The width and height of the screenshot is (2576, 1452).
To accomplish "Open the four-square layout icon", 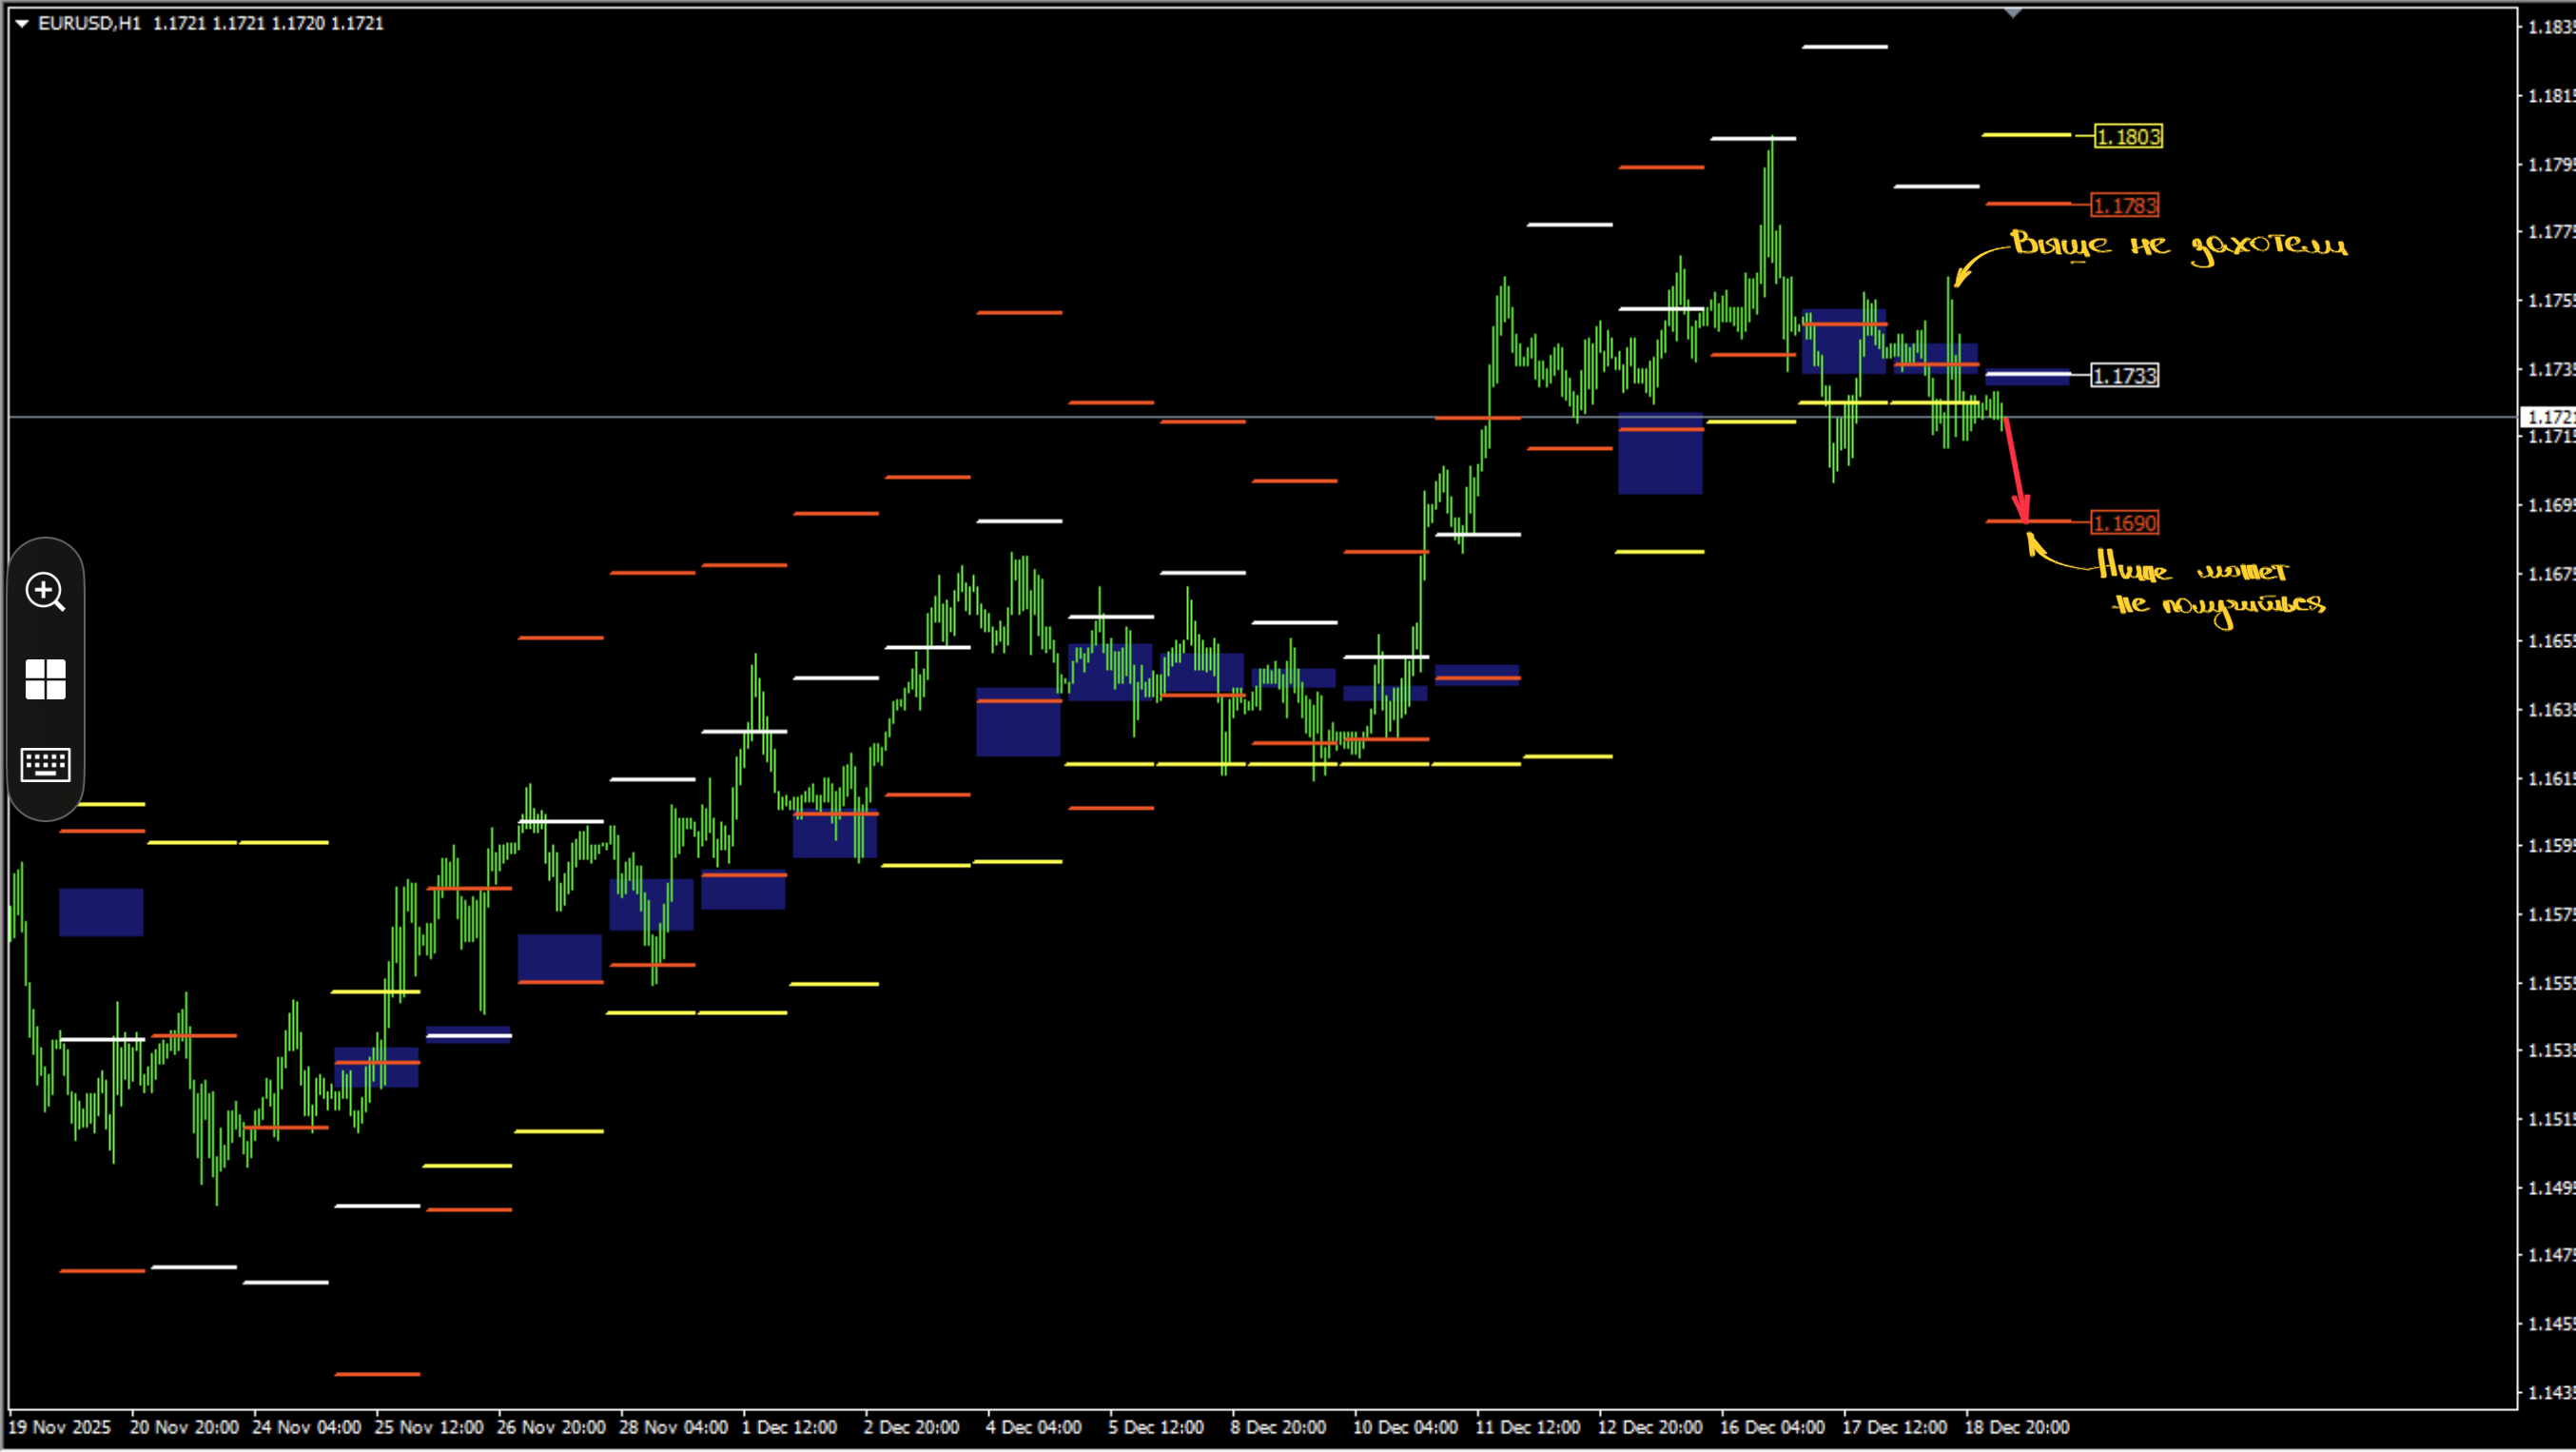I will tap(45, 679).
